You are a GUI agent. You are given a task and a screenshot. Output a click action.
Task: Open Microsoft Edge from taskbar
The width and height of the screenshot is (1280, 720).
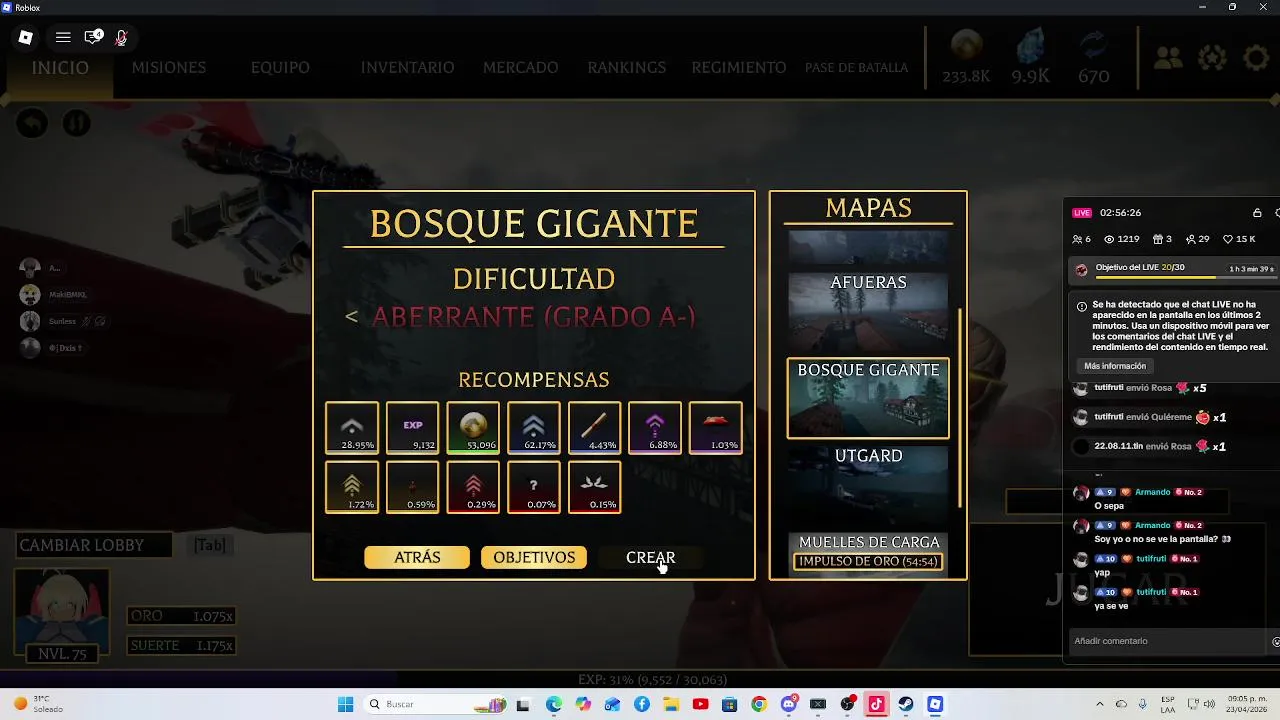tap(554, 704)
